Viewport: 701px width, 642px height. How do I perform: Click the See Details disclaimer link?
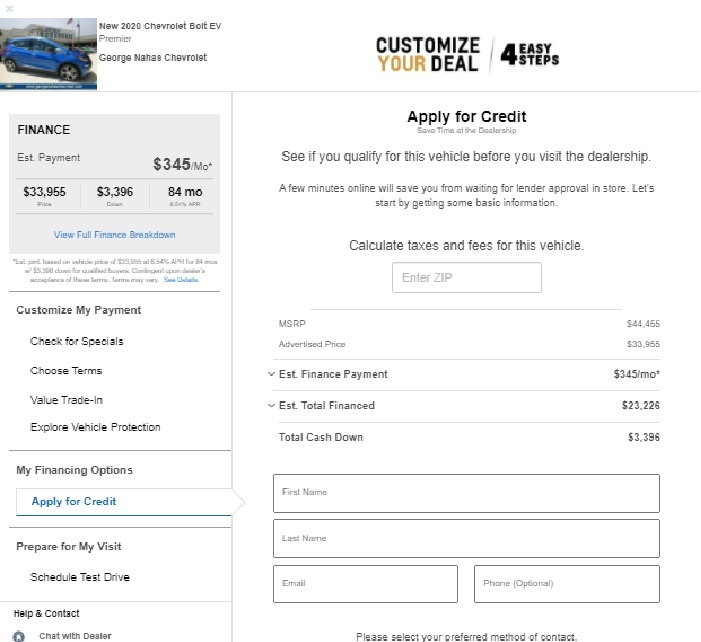(181, 280)
